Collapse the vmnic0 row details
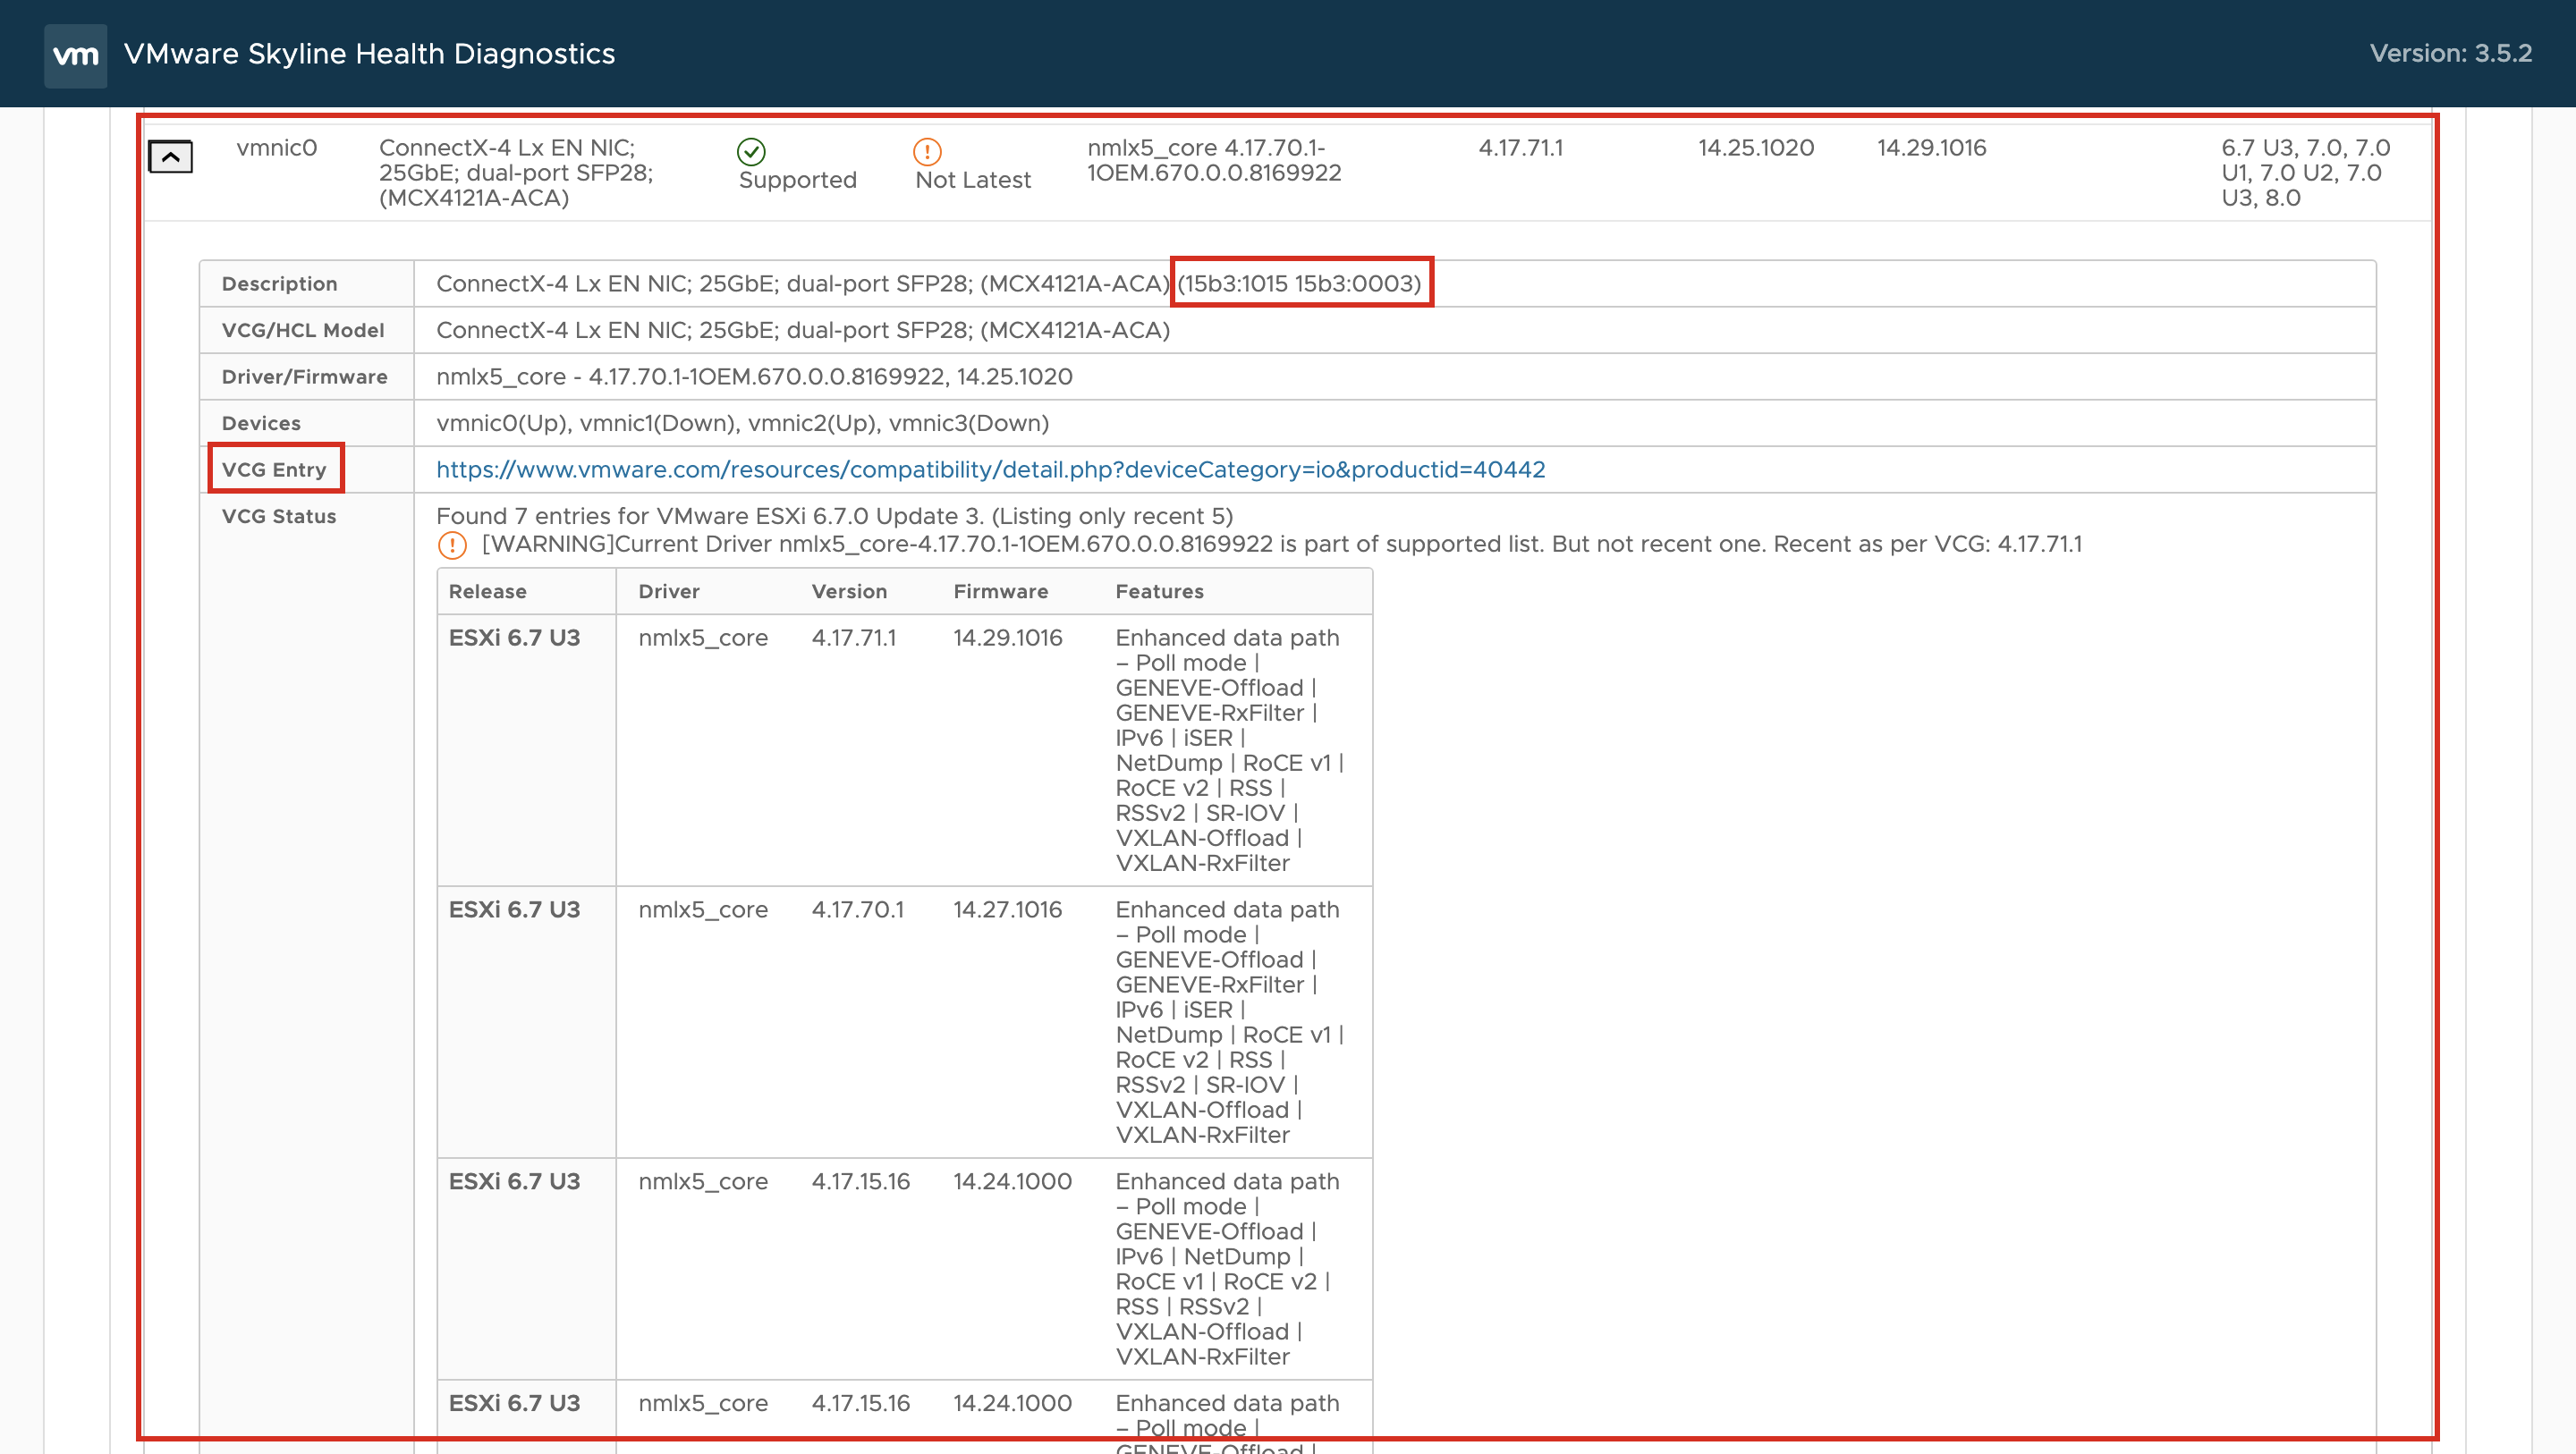Viewport: 2576px width, 1454px height. point(170,156)
